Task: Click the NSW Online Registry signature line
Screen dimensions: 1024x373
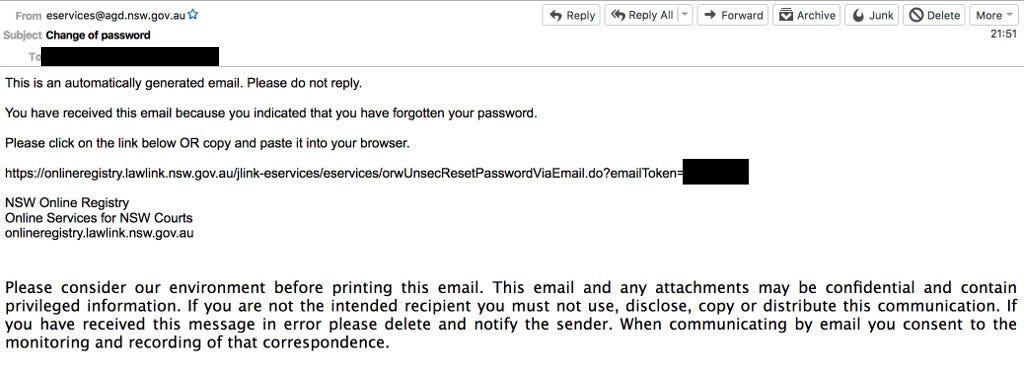Action: click(67, 203)
